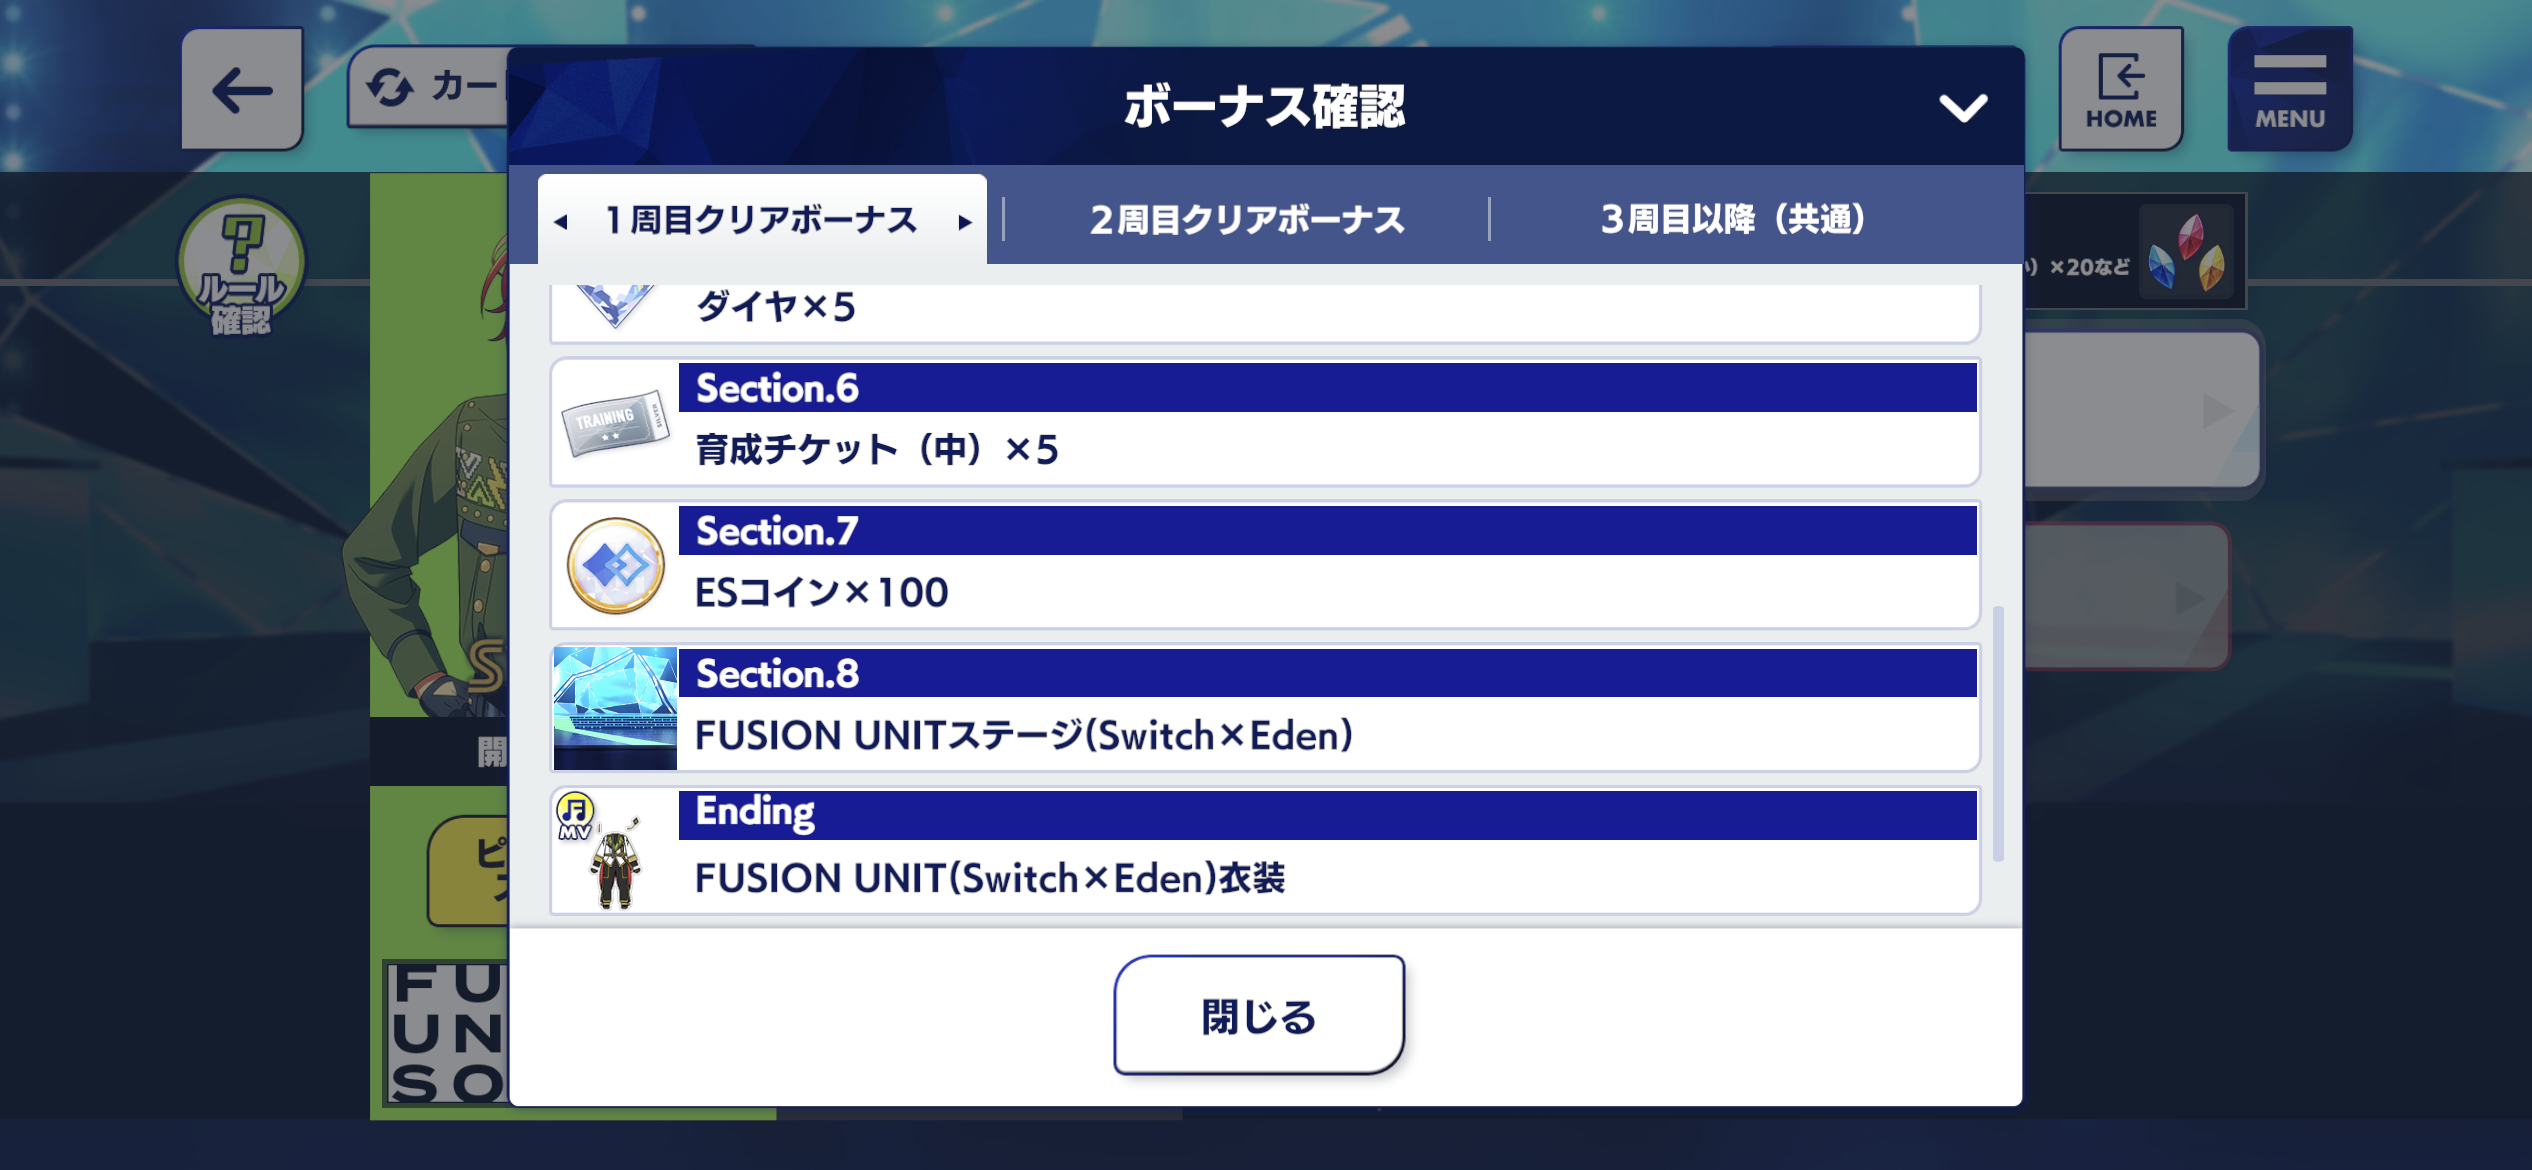Click the diamond icon in top reward row
The image size is (2532, 1170).
point(615,305)
